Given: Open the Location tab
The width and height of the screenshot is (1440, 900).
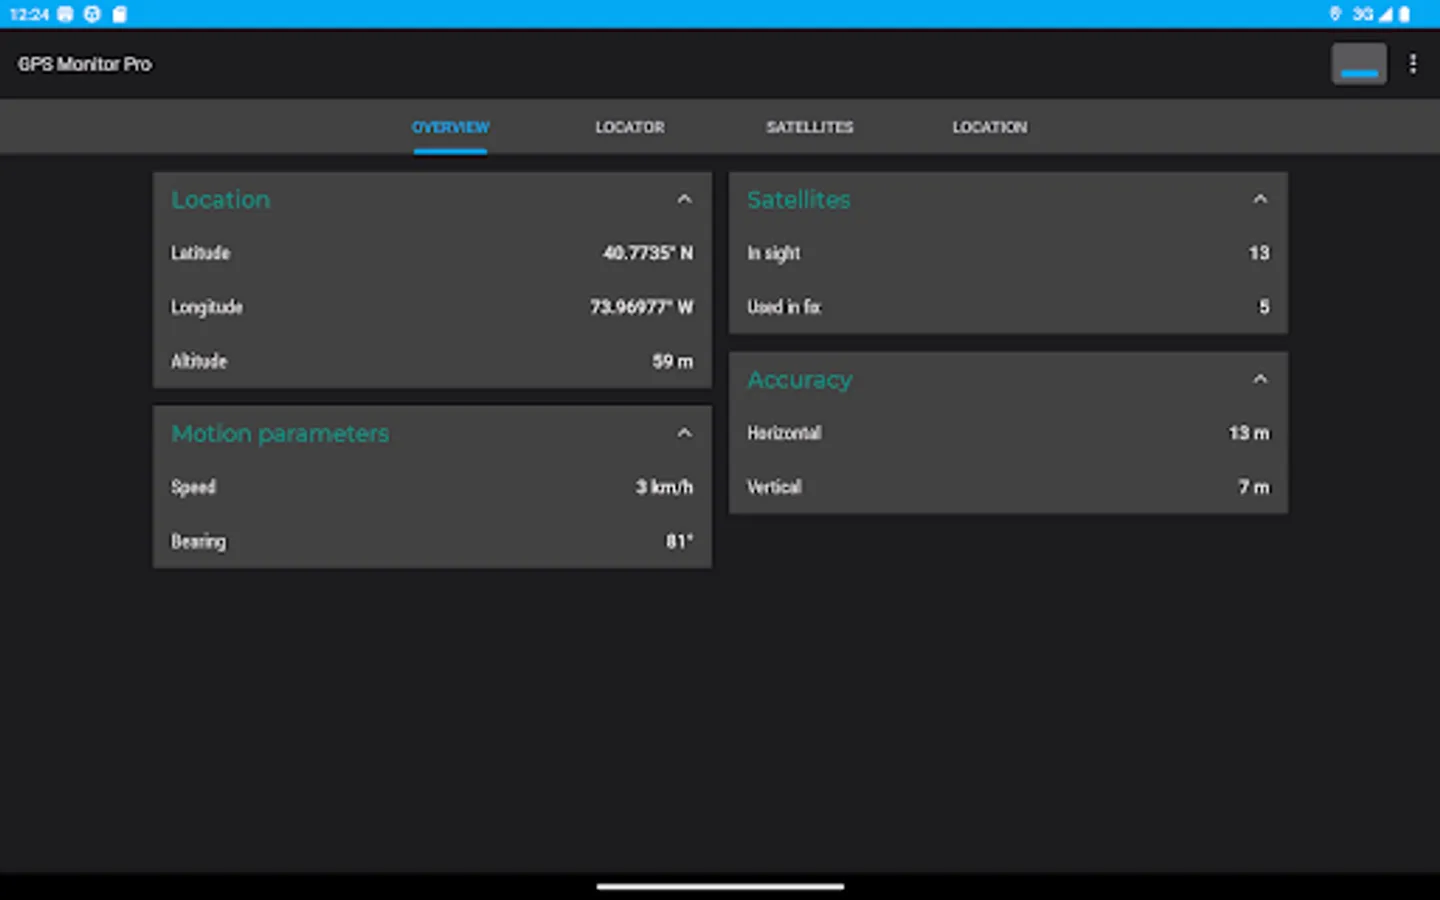Looking at the screenshot, I should coord(990,127).
